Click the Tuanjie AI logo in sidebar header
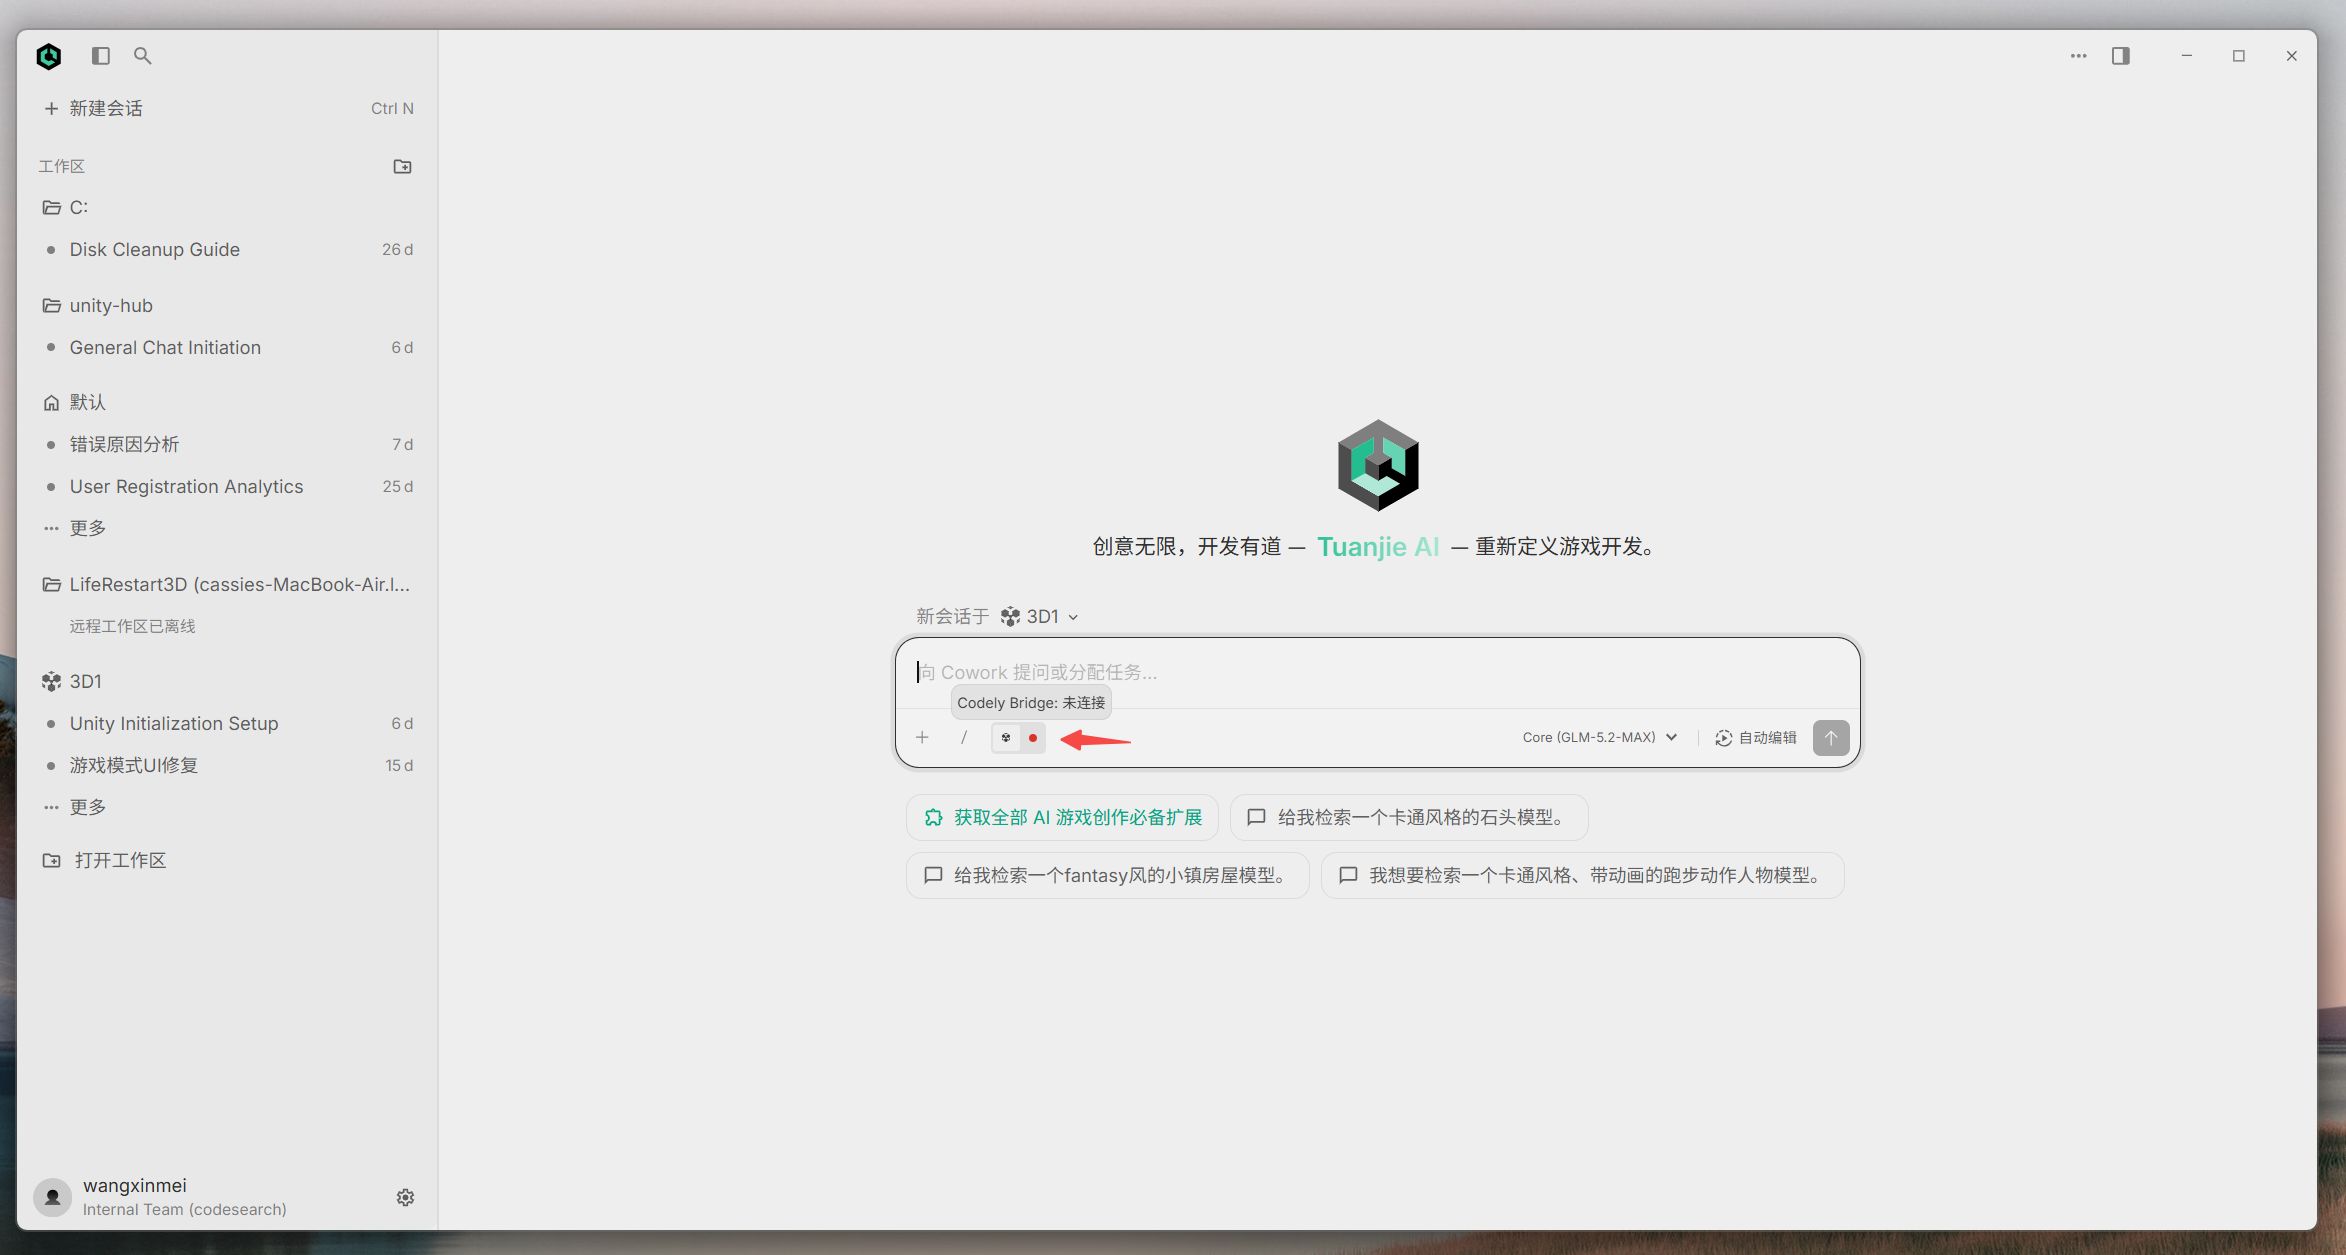The width and height of the screenshot is (2346, 1255). [x=49, y=56]
